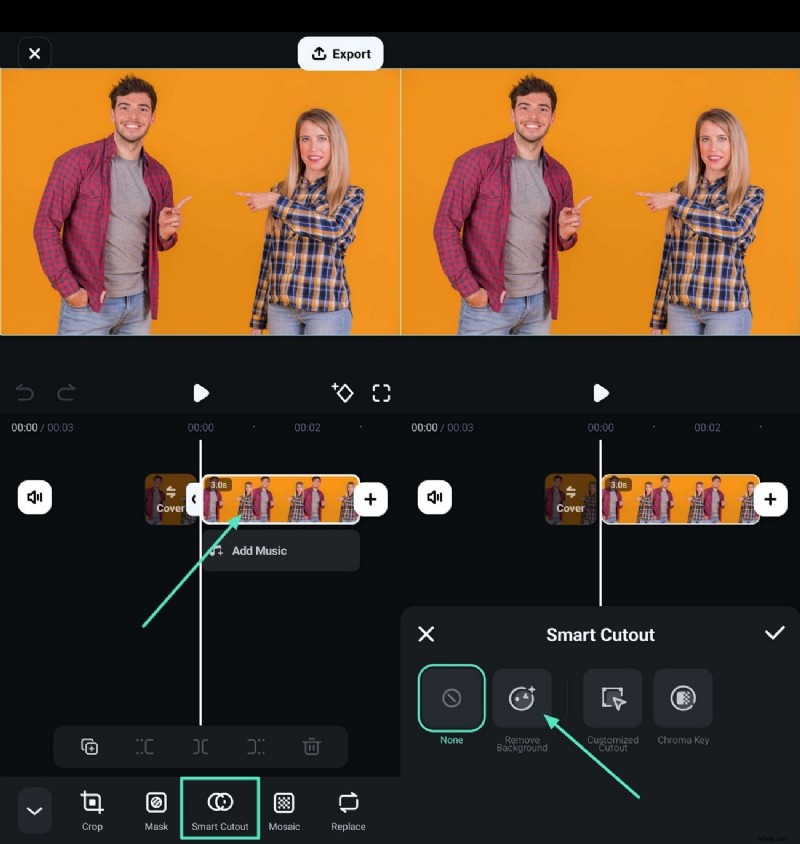Duplicate the clip using the copy icon
The image size is (800, 844).
[x=89, y=746]
